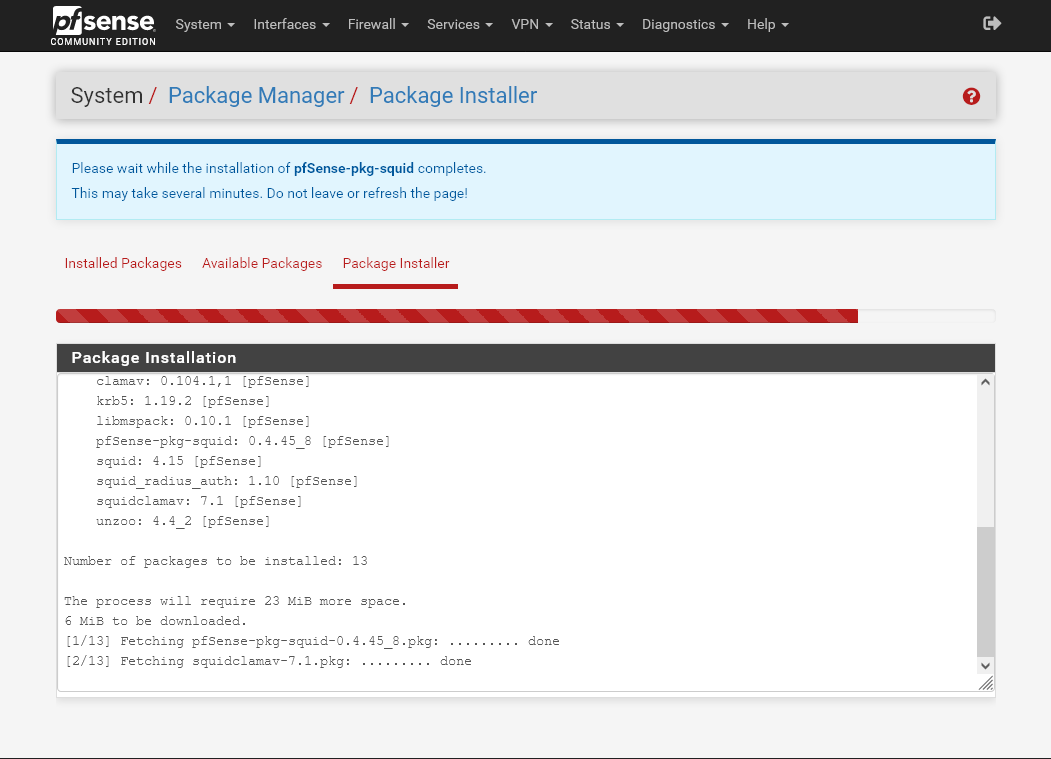Click the pfSense Community Edition logo

click(x=104, y=25)
